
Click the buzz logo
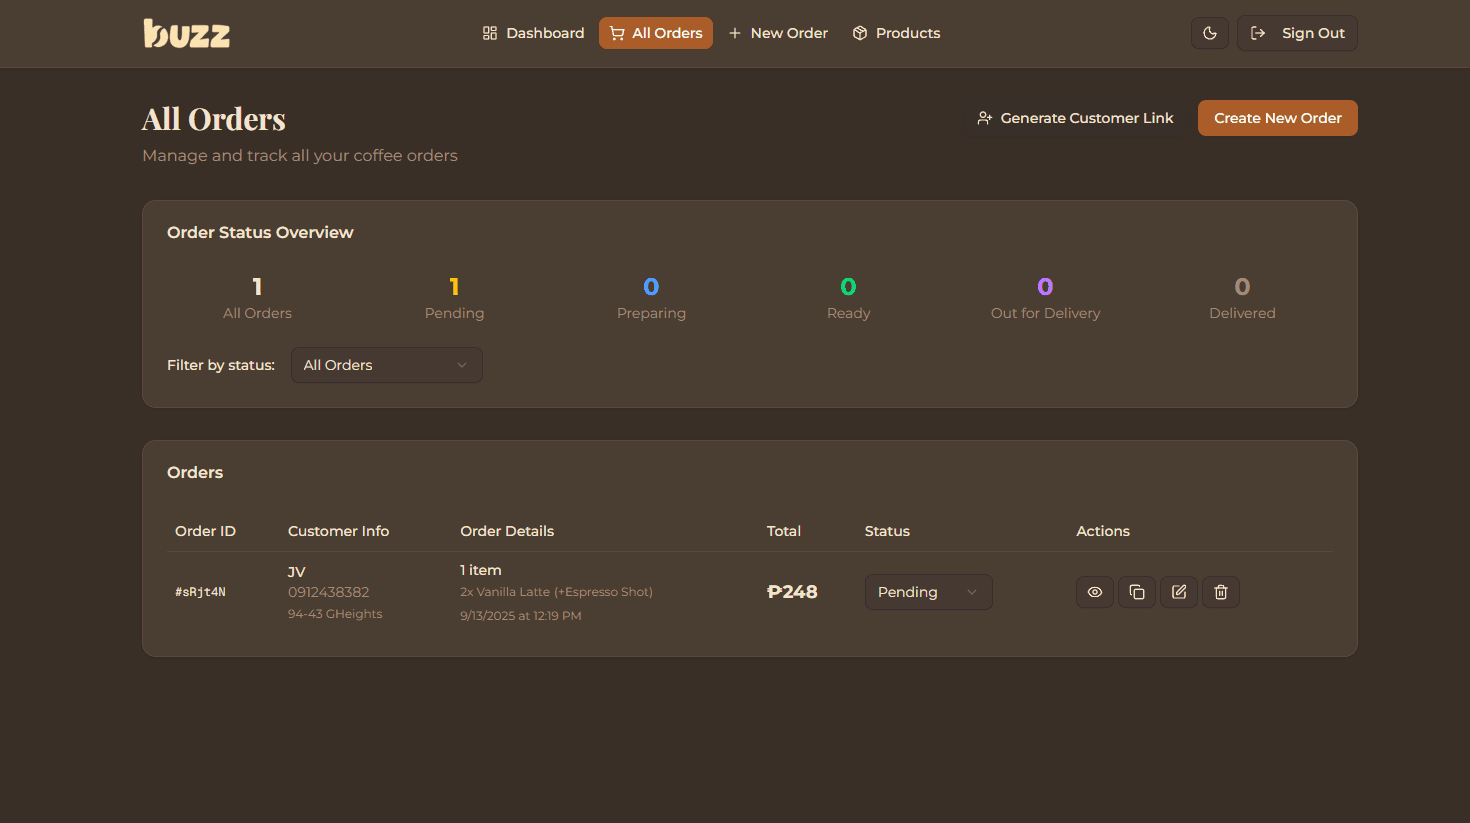[x=186, y=33]
